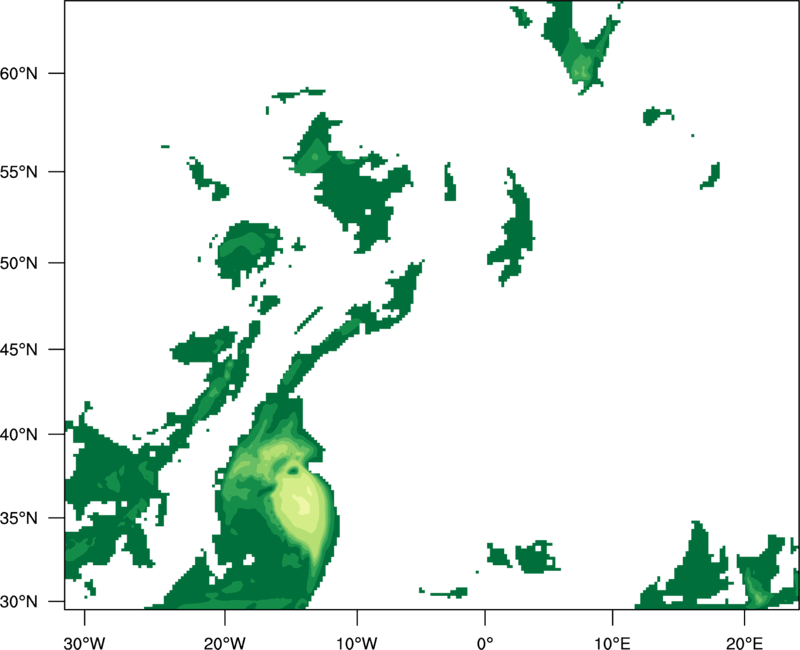Click the 45°N latitude label
This screenshot has height=650, width=800.
coord(19,350)
